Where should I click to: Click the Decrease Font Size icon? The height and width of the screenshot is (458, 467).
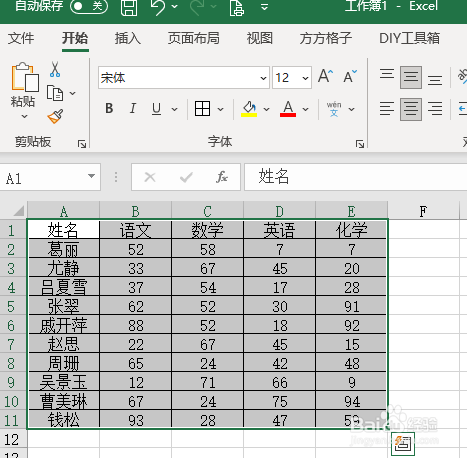350,76
